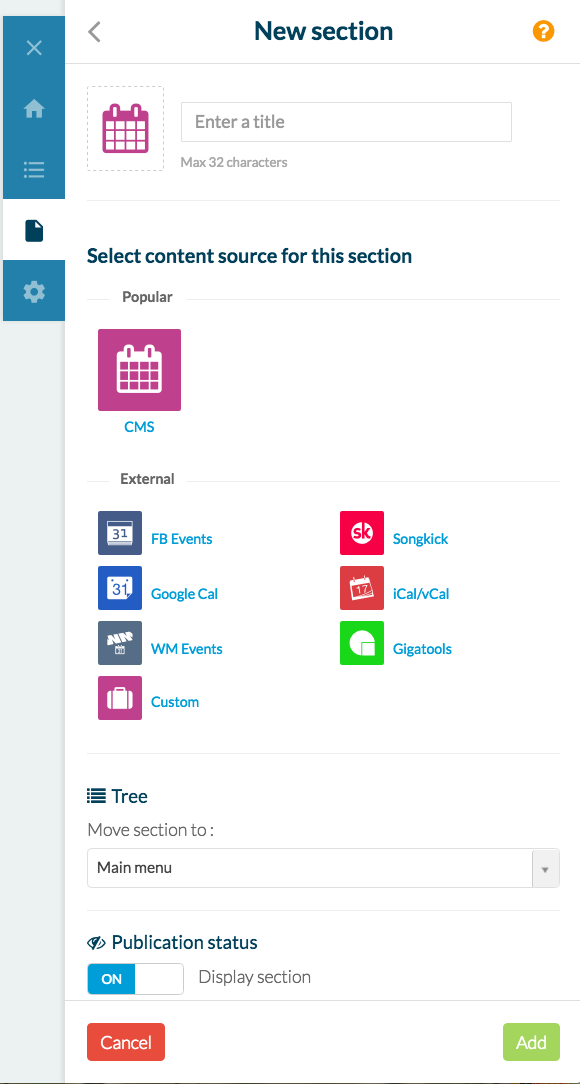Focus the Enter a title field
Screen dimensions: 580x1084
[346, 122]
